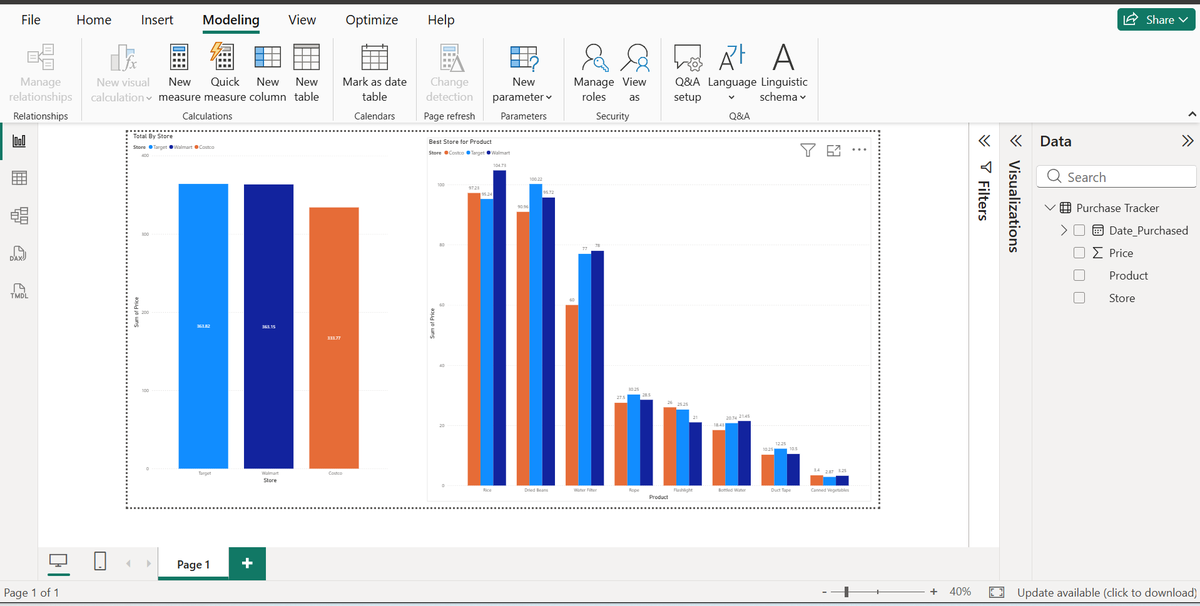Switch to Optimize ribbon tab

(371, 19)
